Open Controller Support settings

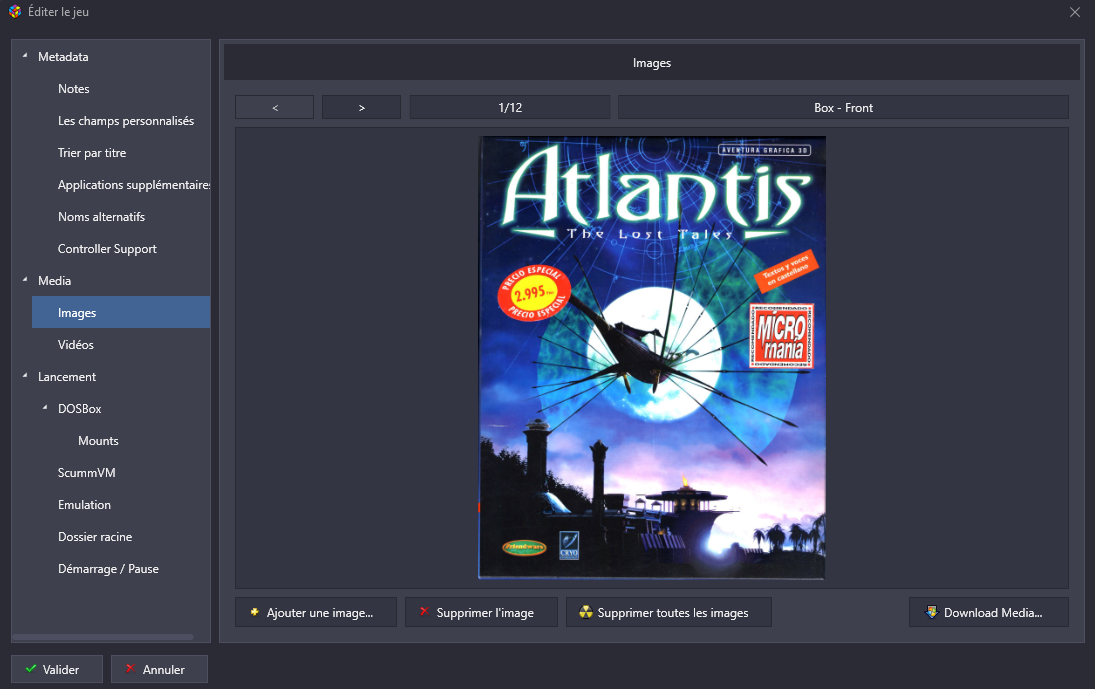click(x=107, y=249)
